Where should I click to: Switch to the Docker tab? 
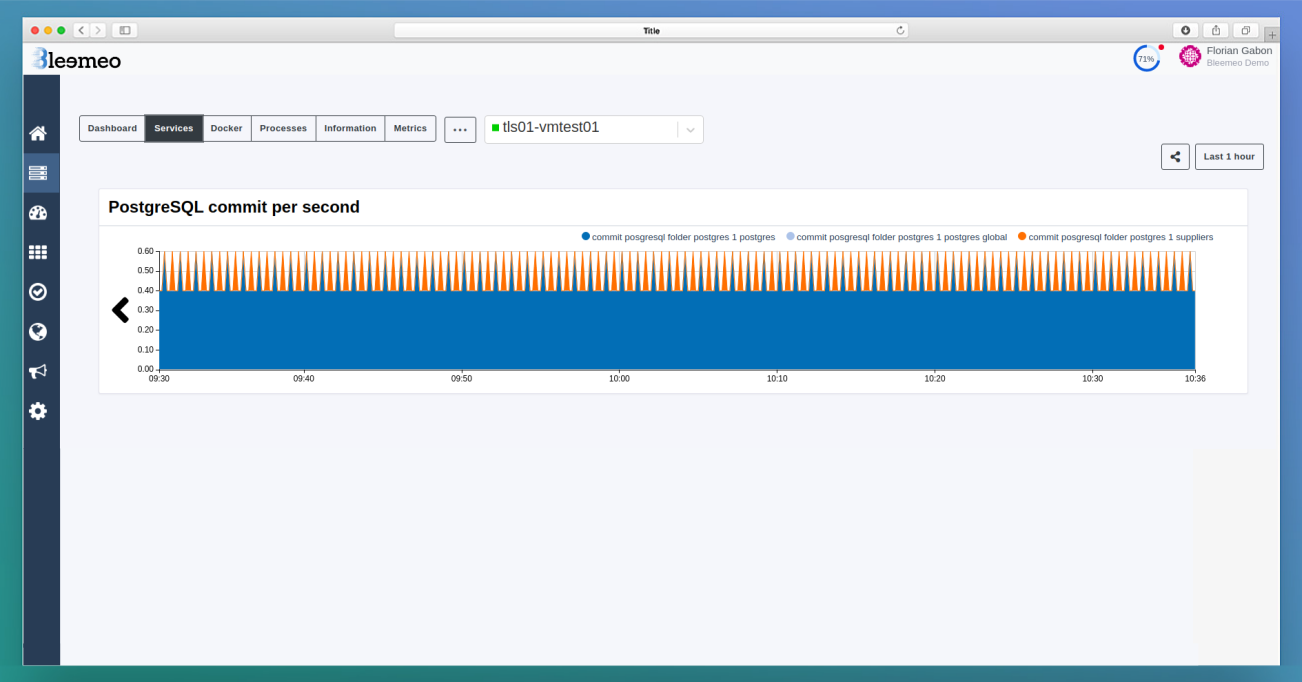coord(226,128)
